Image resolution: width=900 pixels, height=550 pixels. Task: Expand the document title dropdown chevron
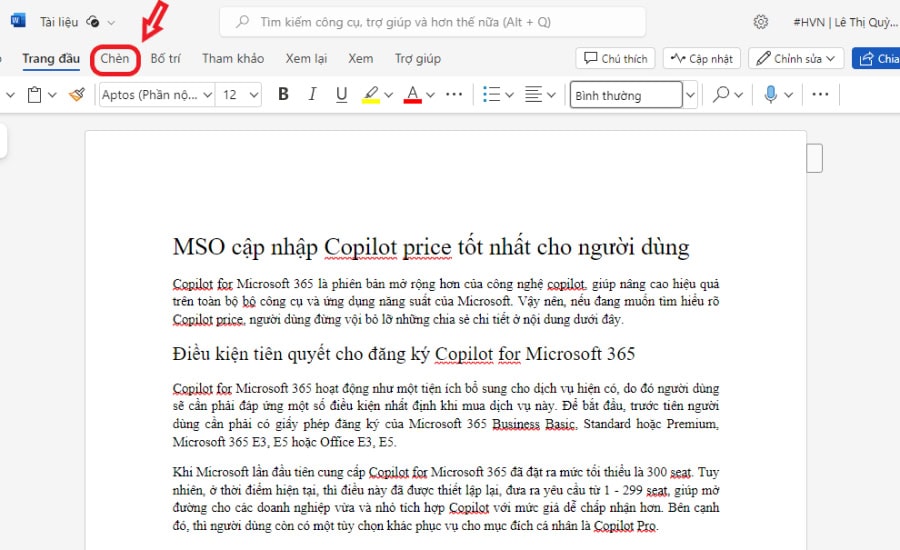[x=111, y=22]
